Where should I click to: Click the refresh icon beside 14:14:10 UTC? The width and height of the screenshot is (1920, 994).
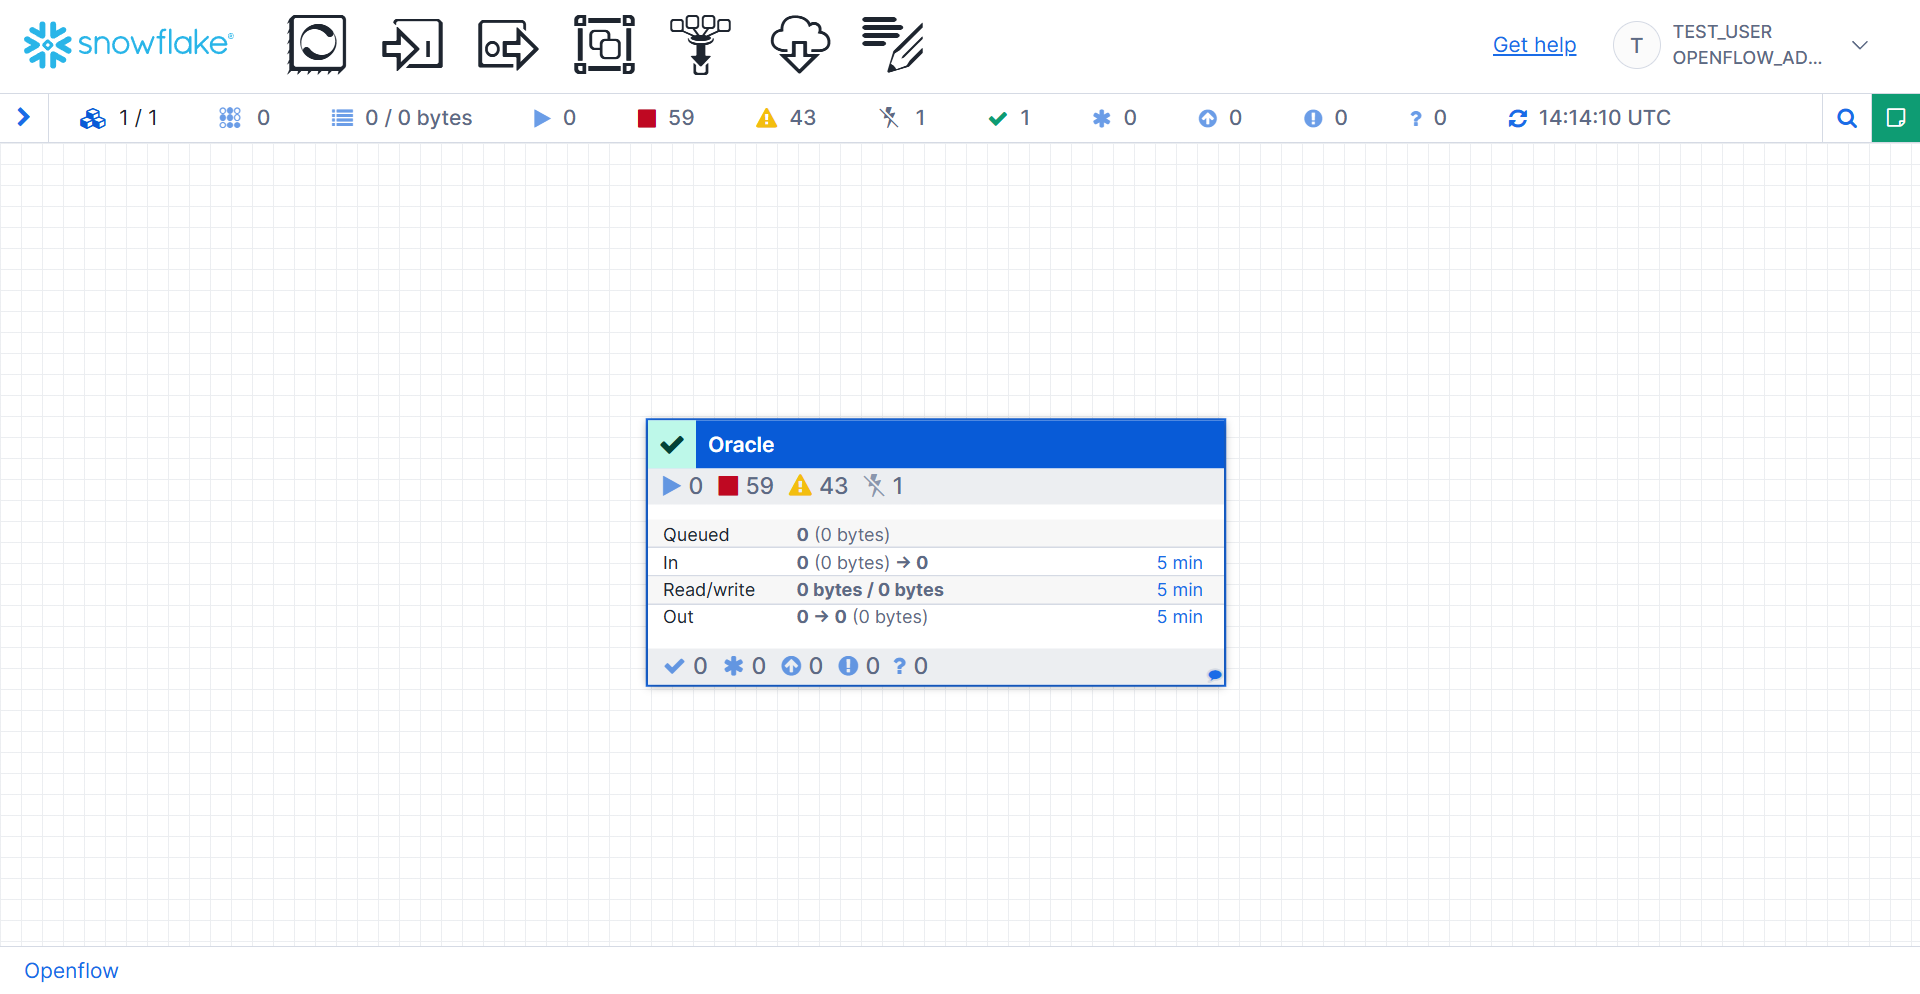pyautogui.click(x=1518, y=118)
